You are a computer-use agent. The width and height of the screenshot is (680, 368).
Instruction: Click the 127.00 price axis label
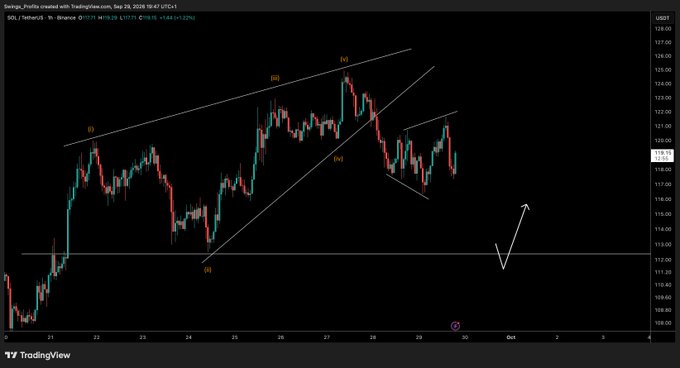pos(663,42)
